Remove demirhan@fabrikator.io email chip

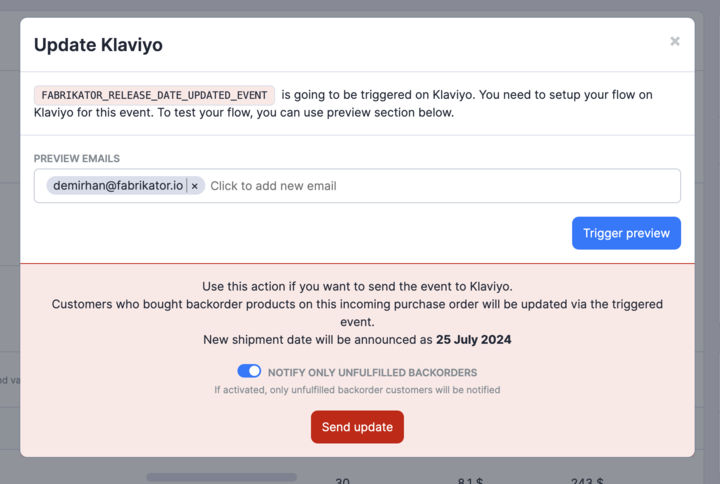point(195,186)
